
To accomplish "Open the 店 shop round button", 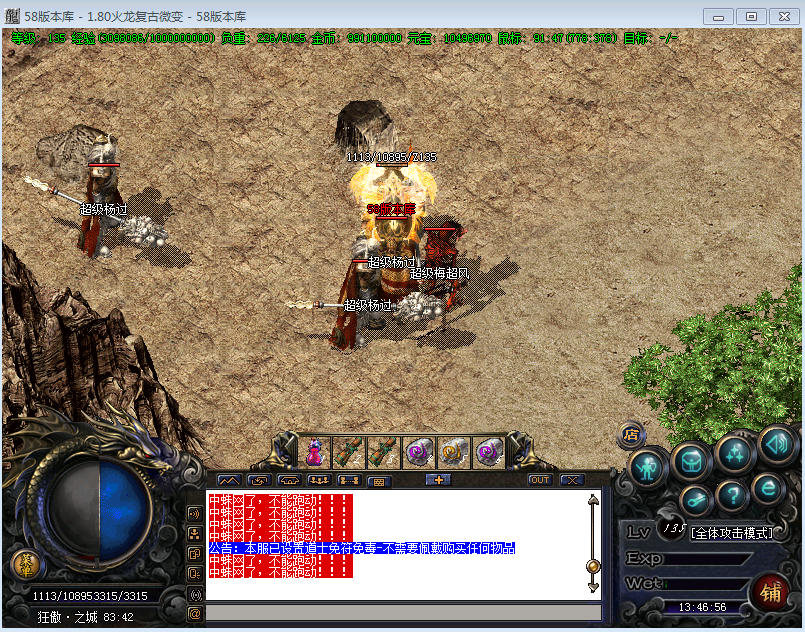I will click(x=631, y=435).
